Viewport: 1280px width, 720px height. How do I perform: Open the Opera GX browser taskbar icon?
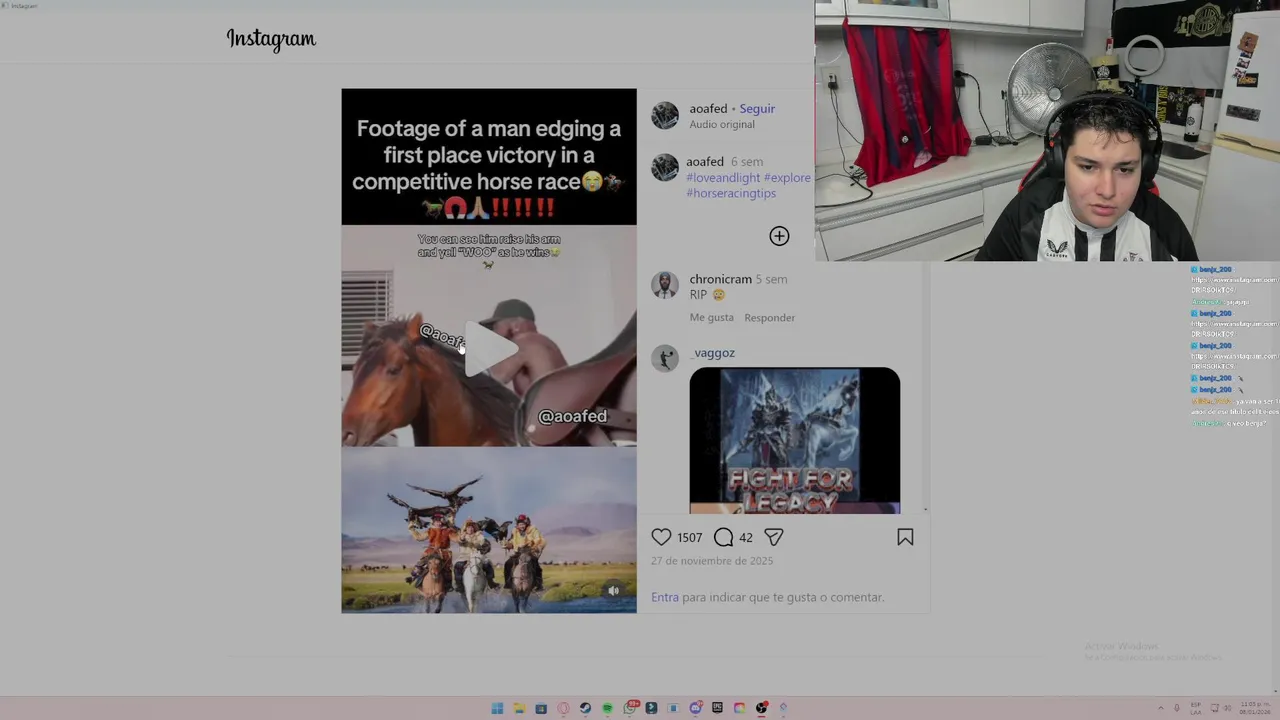(x=563, y=708)
